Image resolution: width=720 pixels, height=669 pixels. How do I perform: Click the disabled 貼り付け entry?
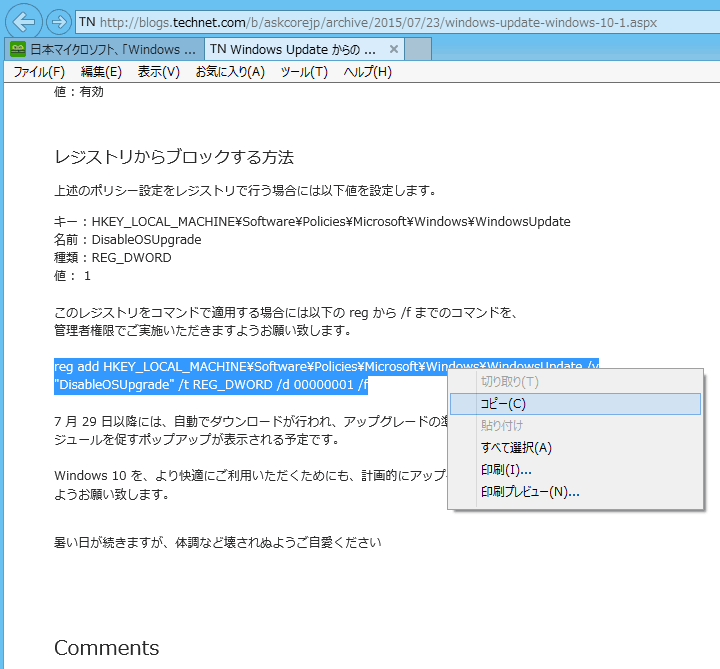click(x=575, y=426)
